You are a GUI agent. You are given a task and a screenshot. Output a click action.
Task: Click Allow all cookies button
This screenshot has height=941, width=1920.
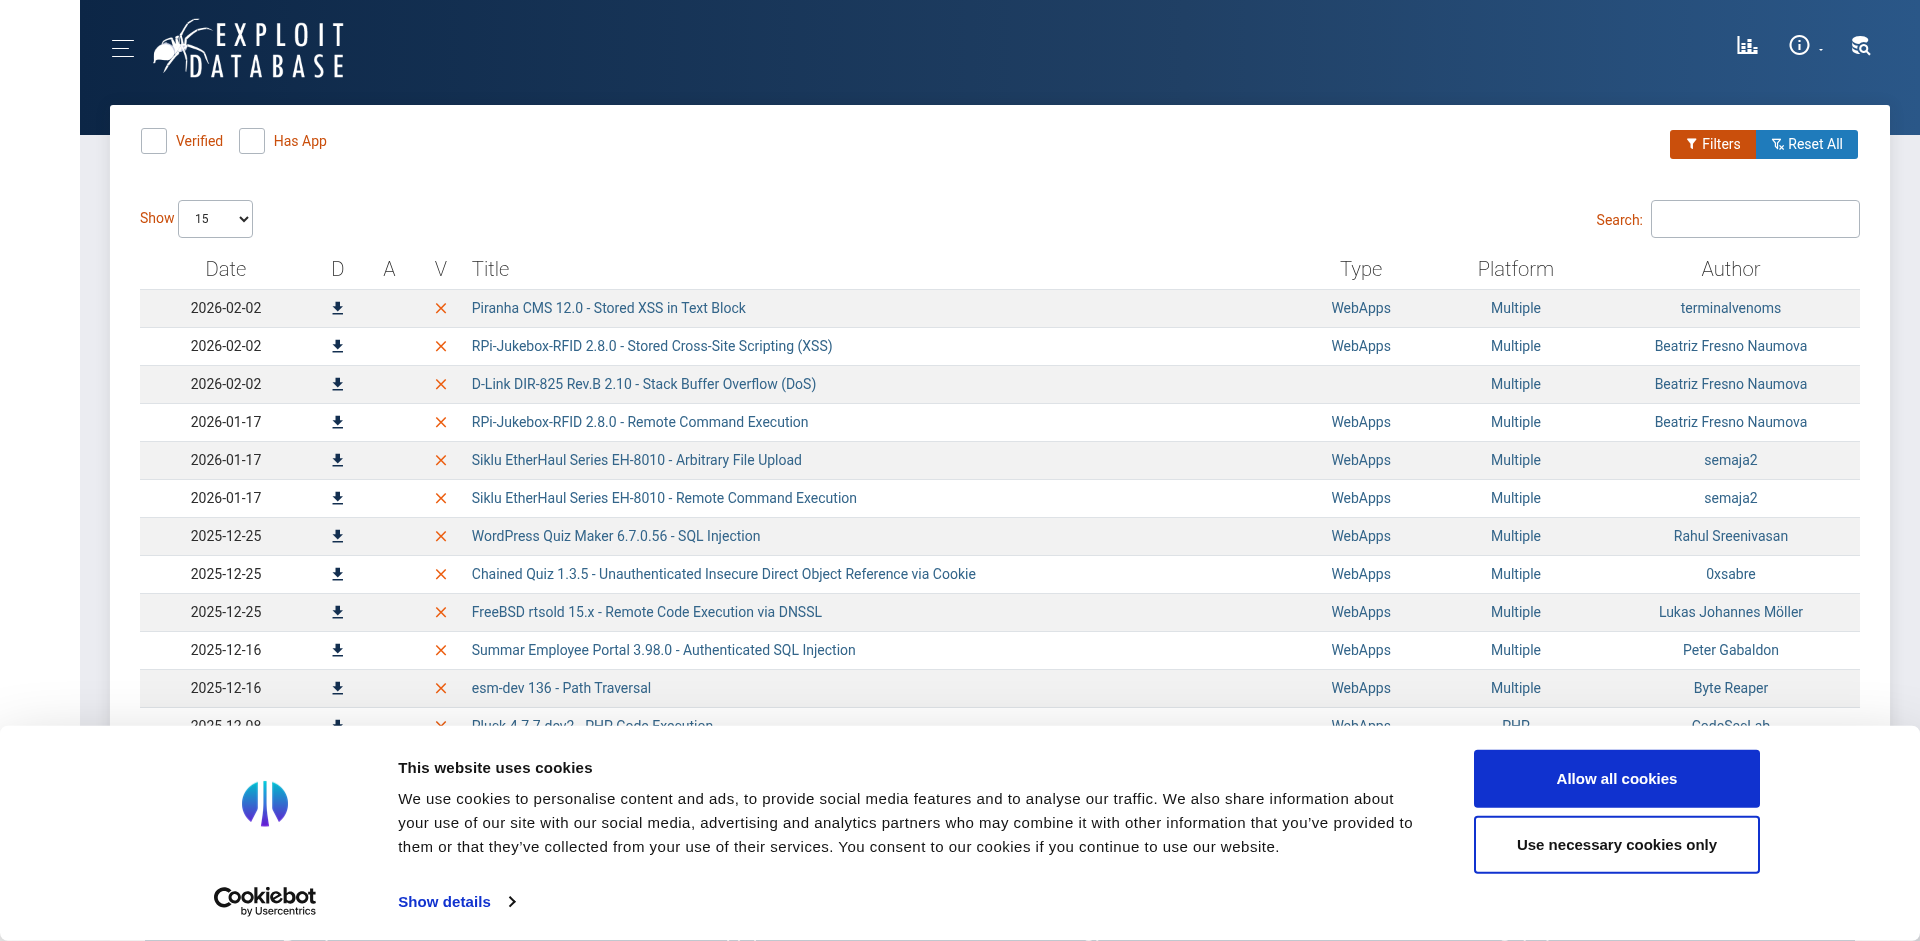[1616, 779]
